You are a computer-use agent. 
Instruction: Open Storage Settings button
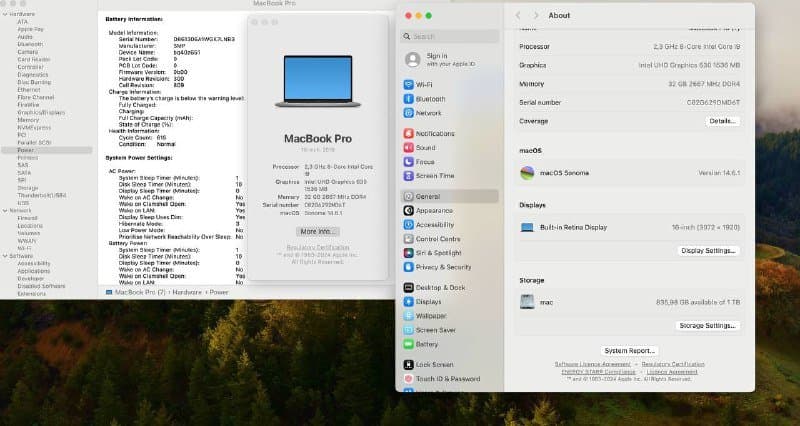[x=708, y=325]
